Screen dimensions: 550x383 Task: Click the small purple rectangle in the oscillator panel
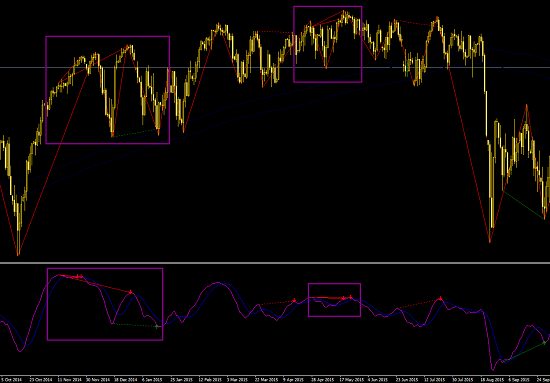(334, 300)
